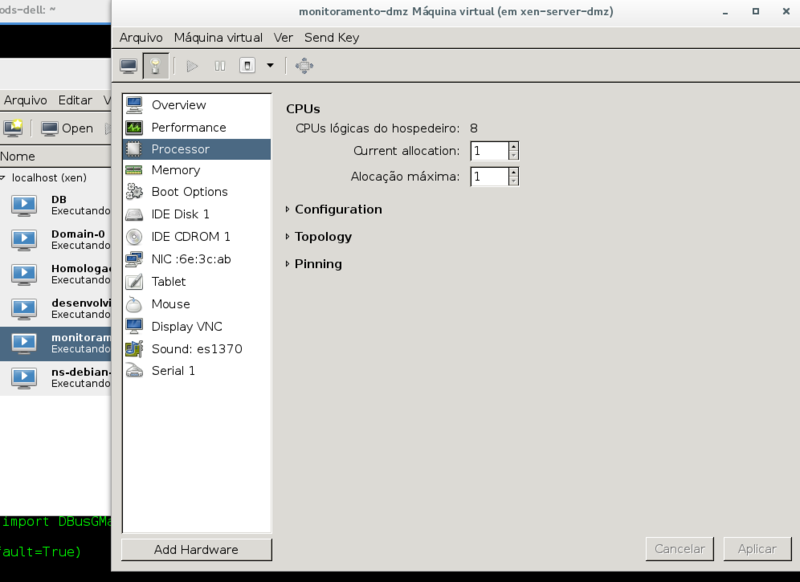Show the graphical console view

pyautogui.click(x=129, y=66)
